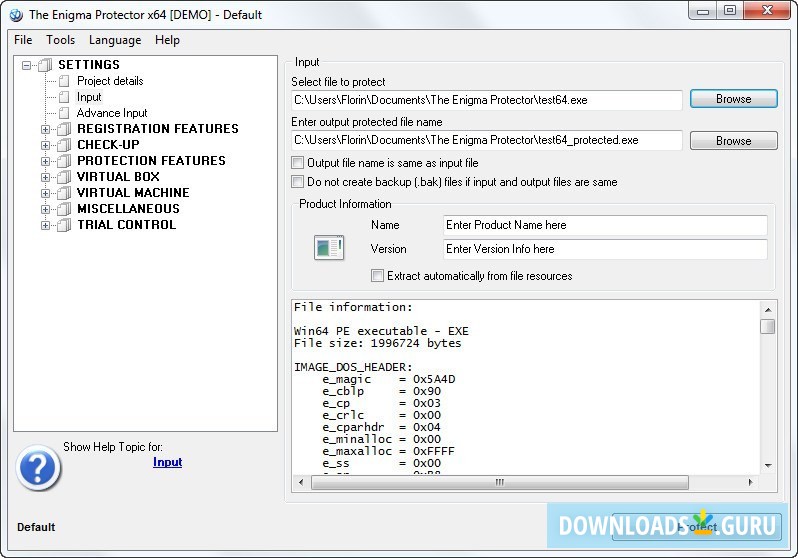798x558 pixels.
Task: Expand the TRIAL CONTROL node
Action: point(45,226)
